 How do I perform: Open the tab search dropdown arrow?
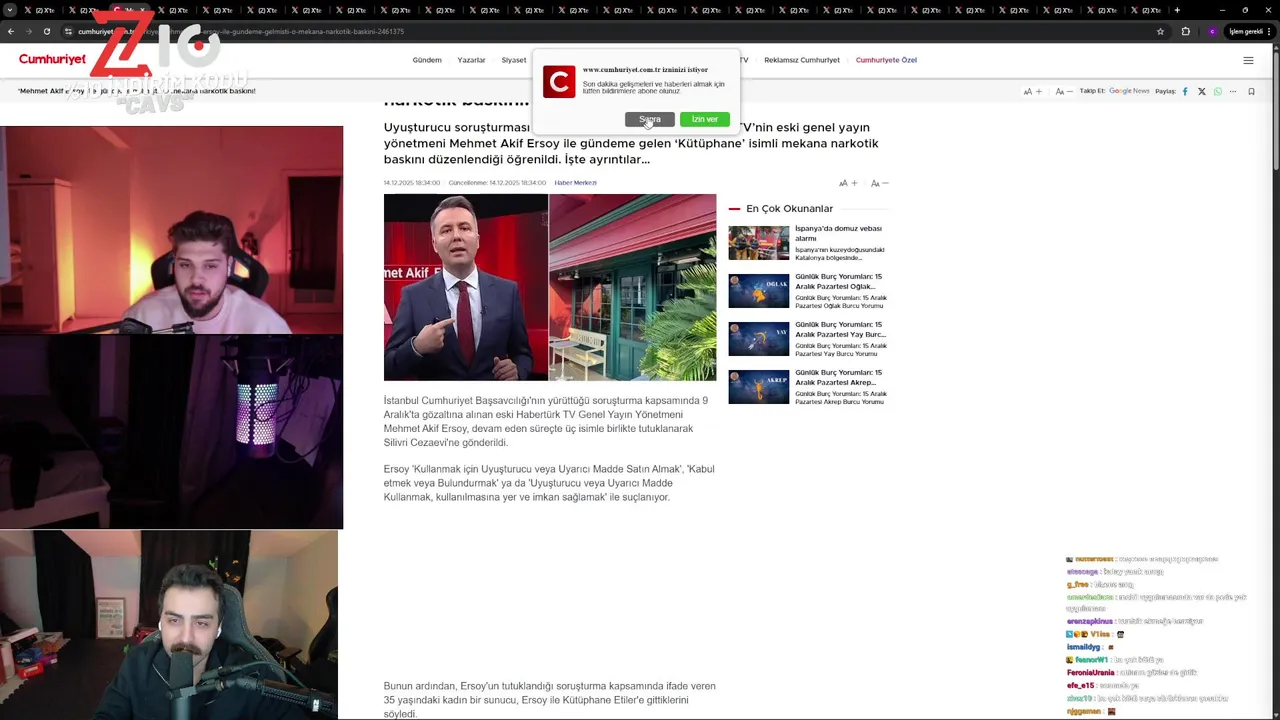pos(9,10)
